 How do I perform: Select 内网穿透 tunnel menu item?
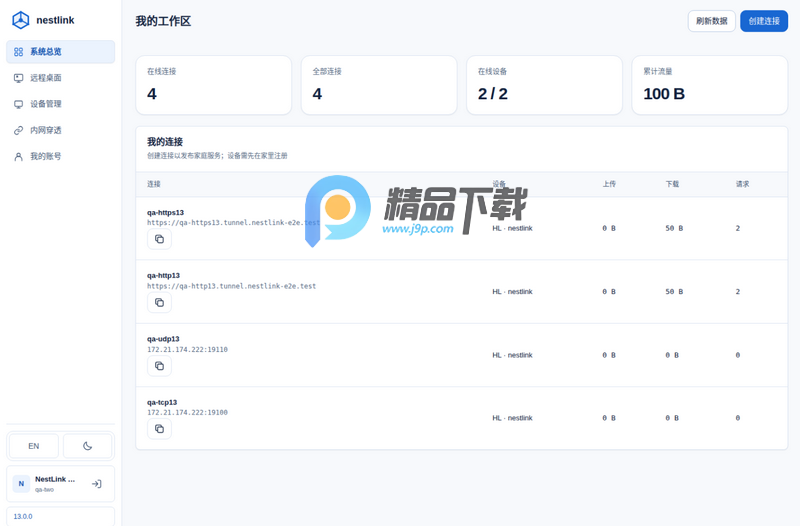point(60,130)
